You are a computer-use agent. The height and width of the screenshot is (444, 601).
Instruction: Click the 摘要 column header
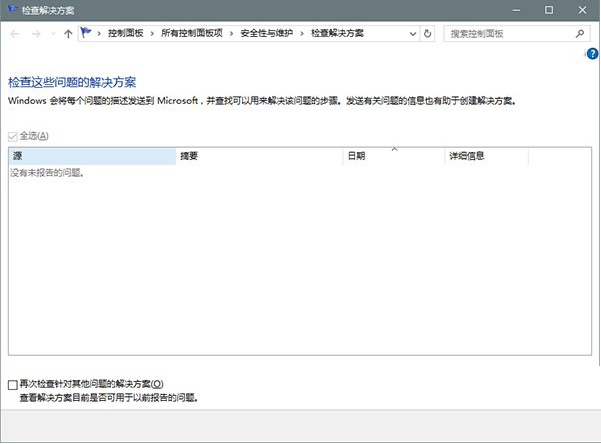pos(258,157)
